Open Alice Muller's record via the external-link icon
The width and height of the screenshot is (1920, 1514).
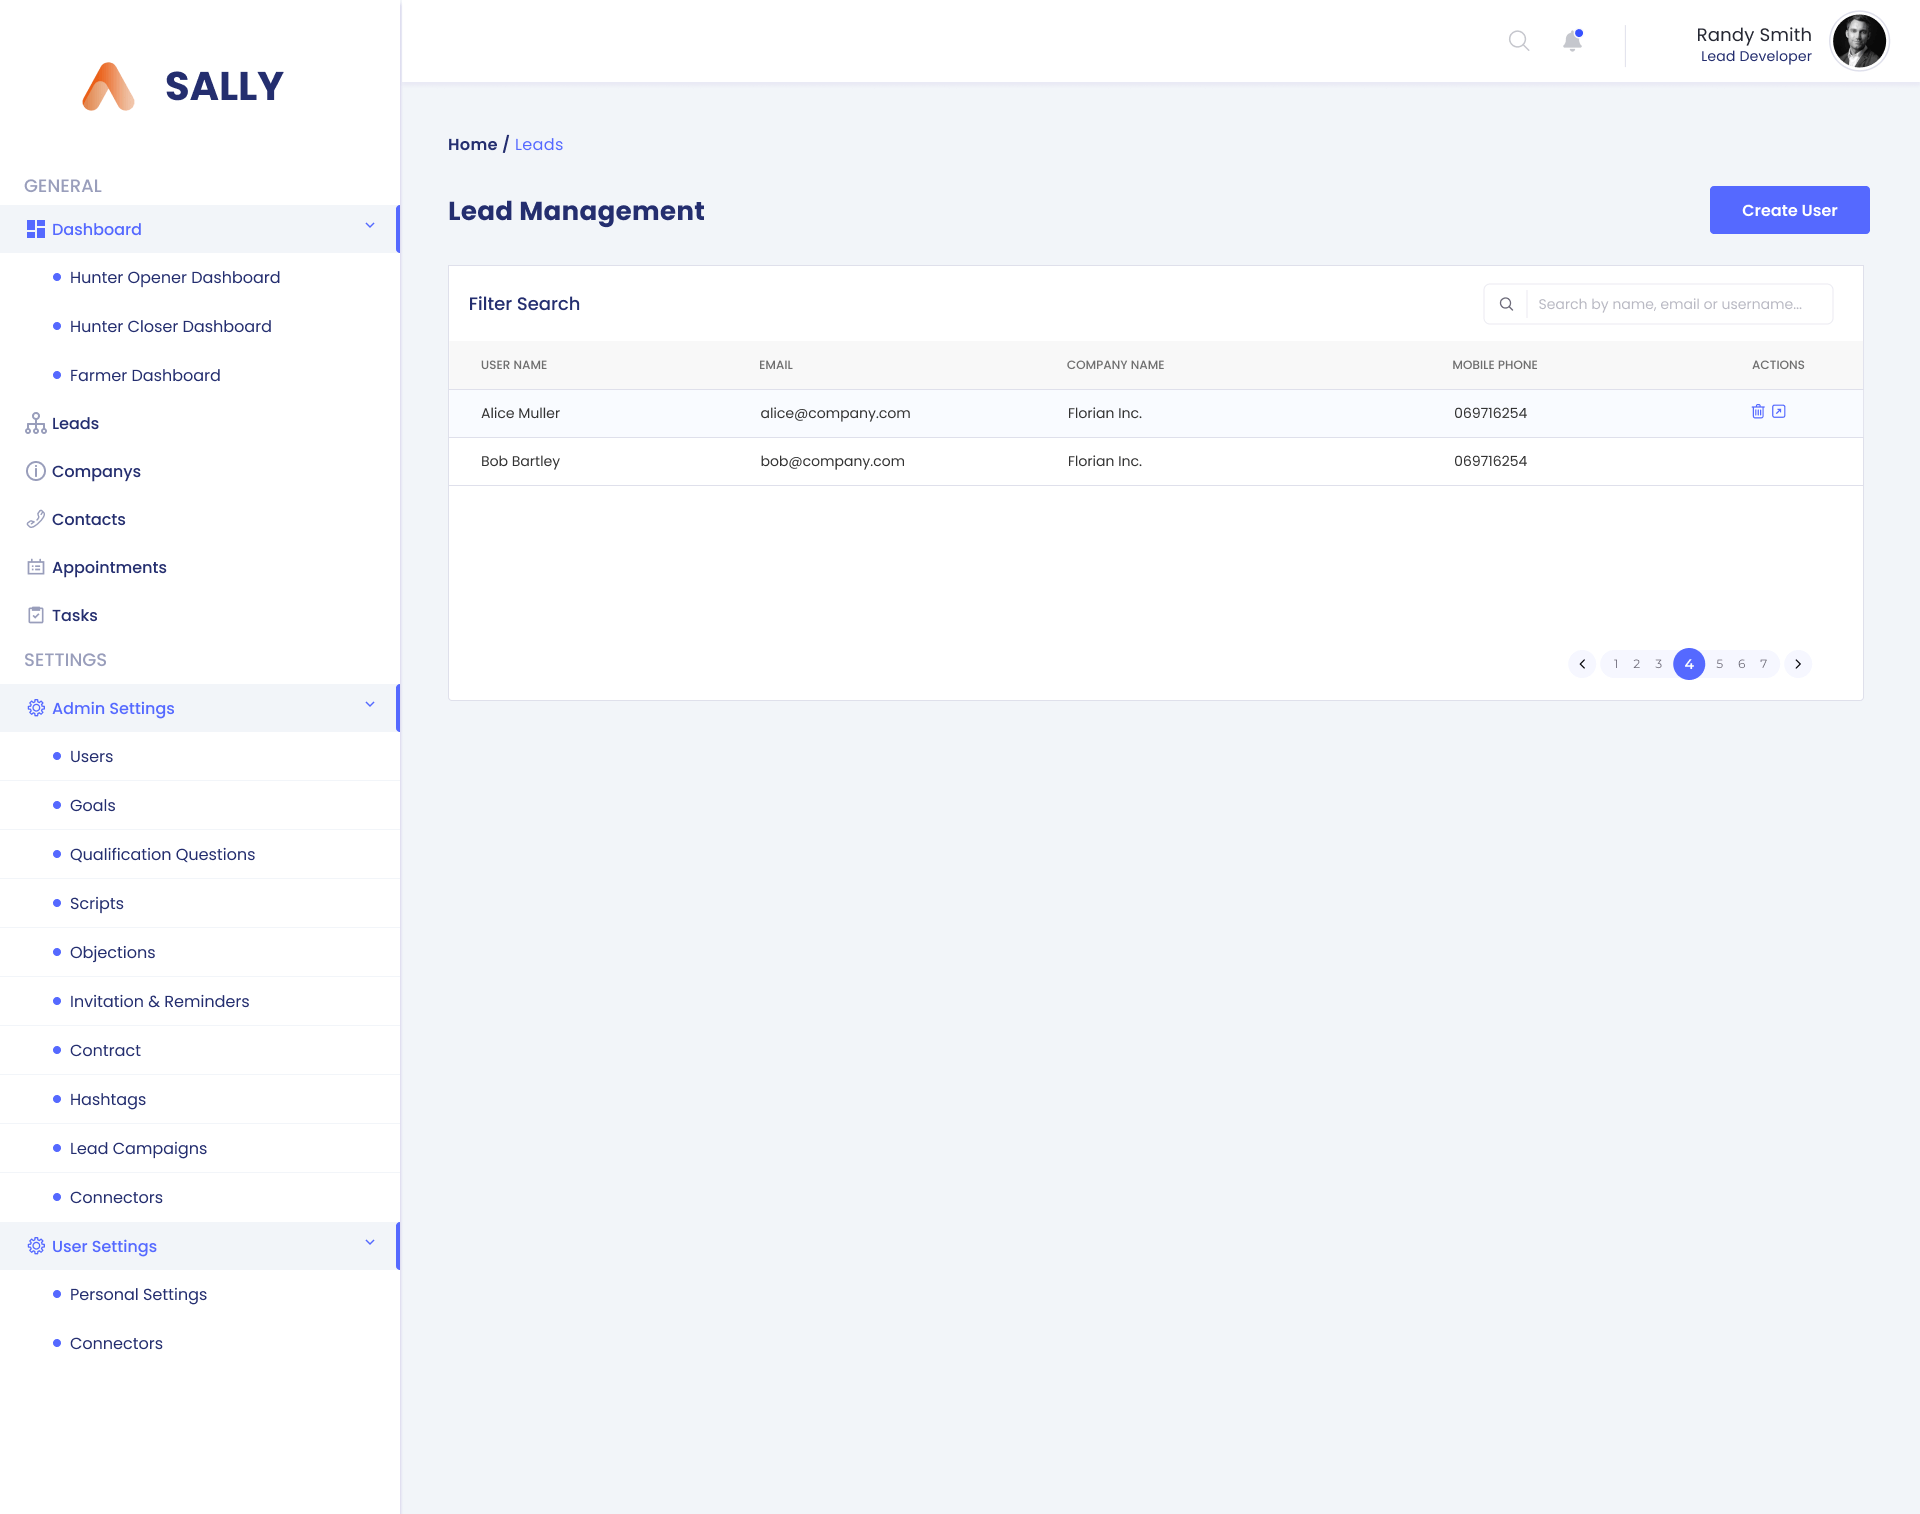tap(1779, 411)
